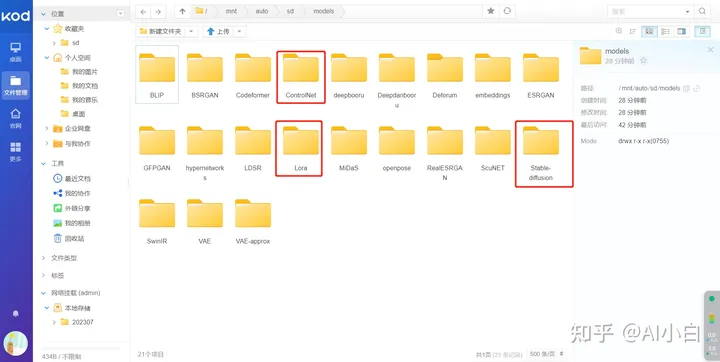Open the 新建文件夹 dropdown arrow
Viewport: 720px width, 362px height.
[x=191, y=31]
